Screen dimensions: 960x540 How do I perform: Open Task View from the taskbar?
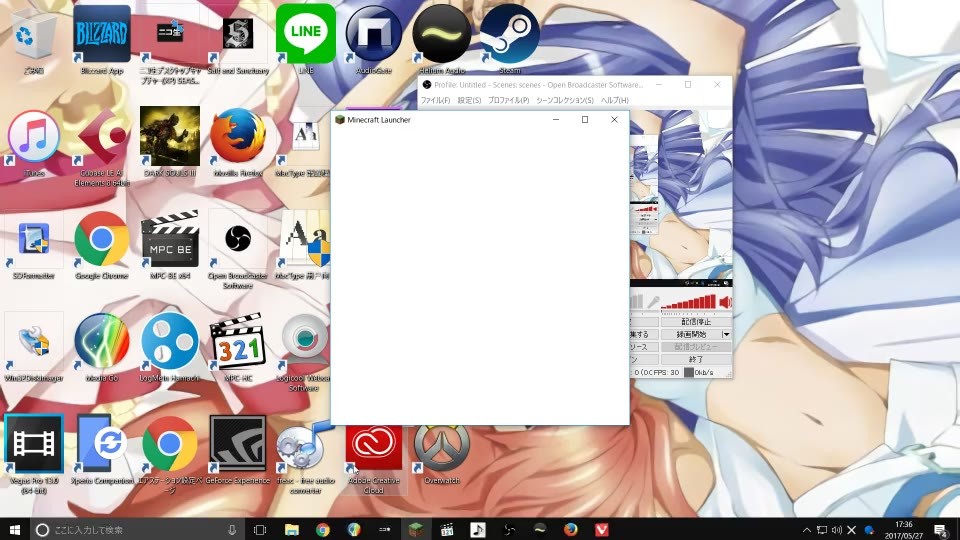[x=260, y=530]
